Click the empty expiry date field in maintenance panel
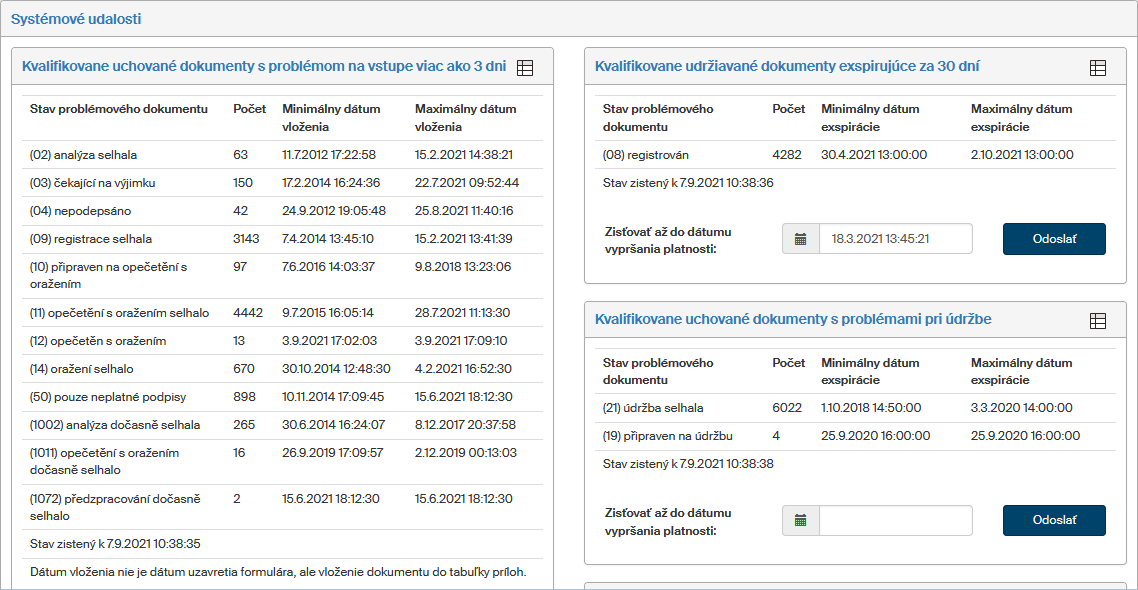 (x=895, y=521)
